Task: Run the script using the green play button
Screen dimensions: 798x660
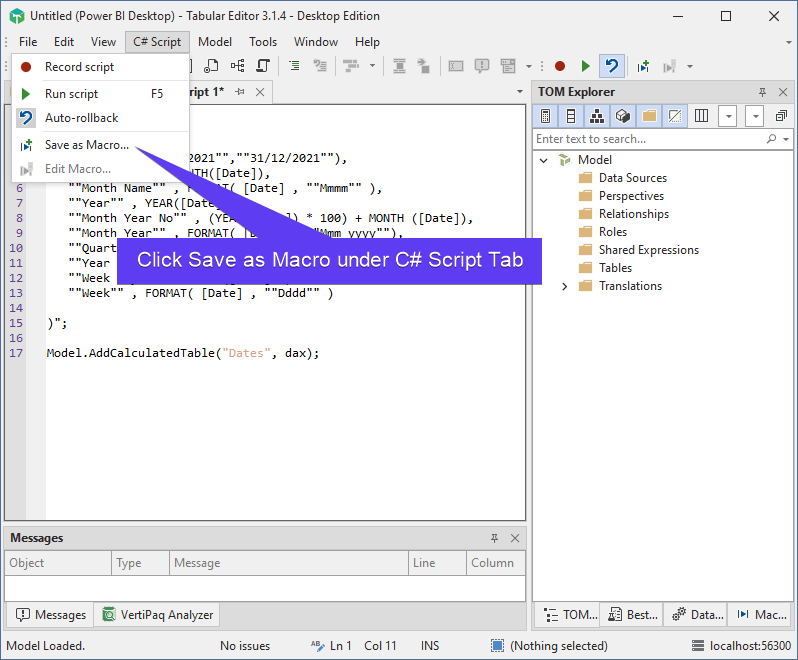Action: (585, 66)
